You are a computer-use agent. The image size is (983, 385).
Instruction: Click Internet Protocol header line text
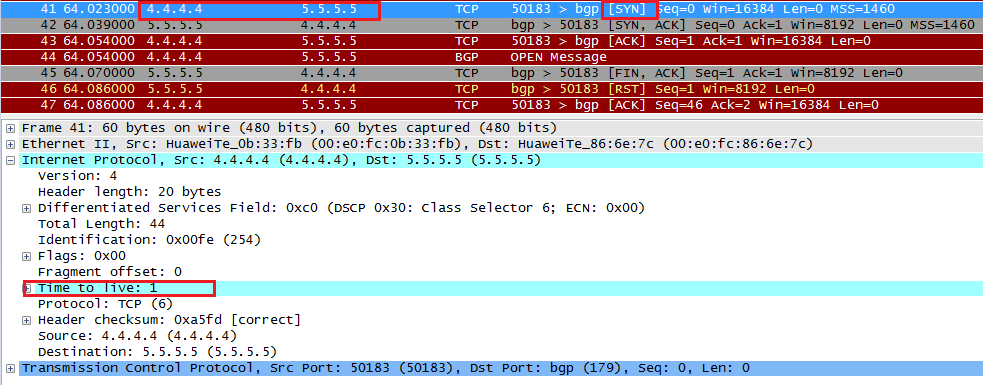[281, 161]
